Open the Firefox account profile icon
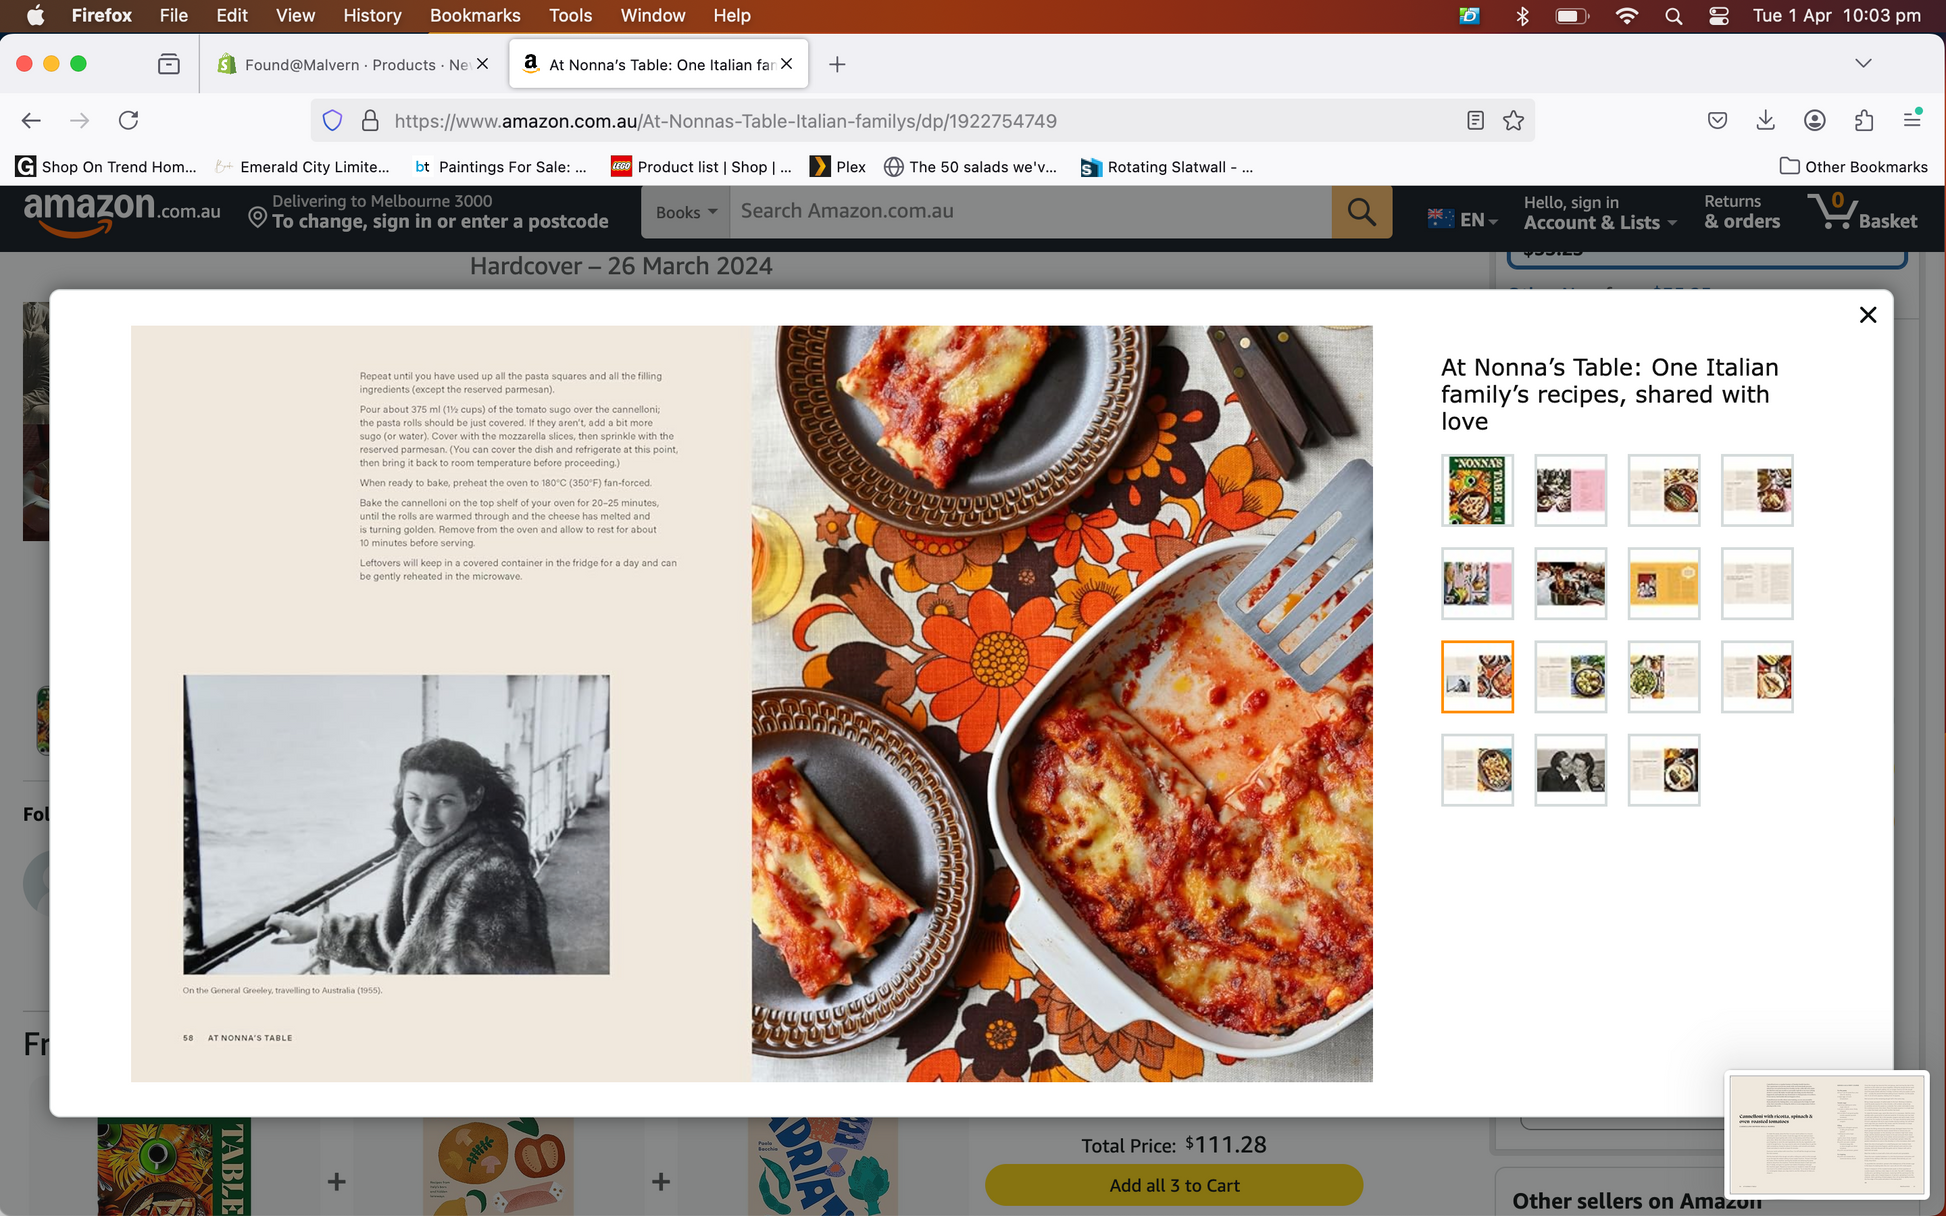The width and height of the screenshot is (1946, 1216). tap(1814, 121)
